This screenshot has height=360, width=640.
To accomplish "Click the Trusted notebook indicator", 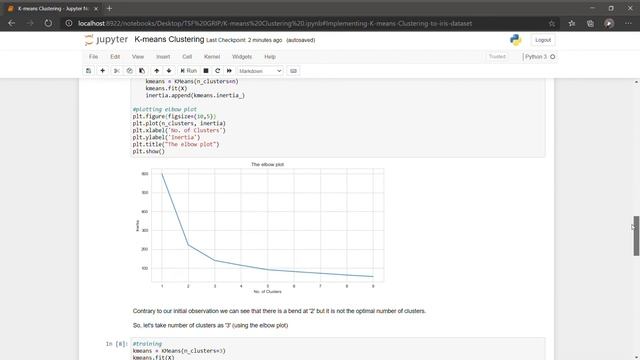I will [x=497, y=57].
